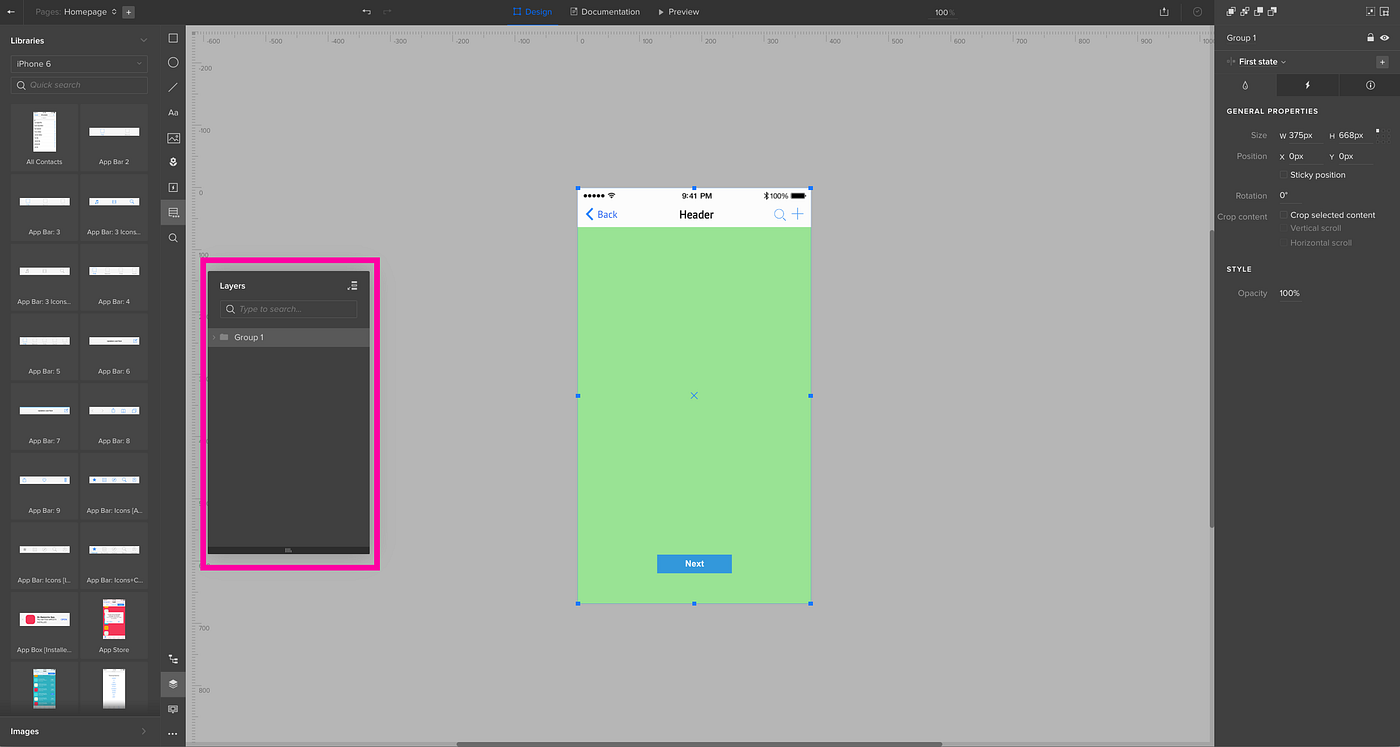This screenshot has width=1400, height=747.
Task: Lock the Group 1 element
Action: (x=1370, y=38)
